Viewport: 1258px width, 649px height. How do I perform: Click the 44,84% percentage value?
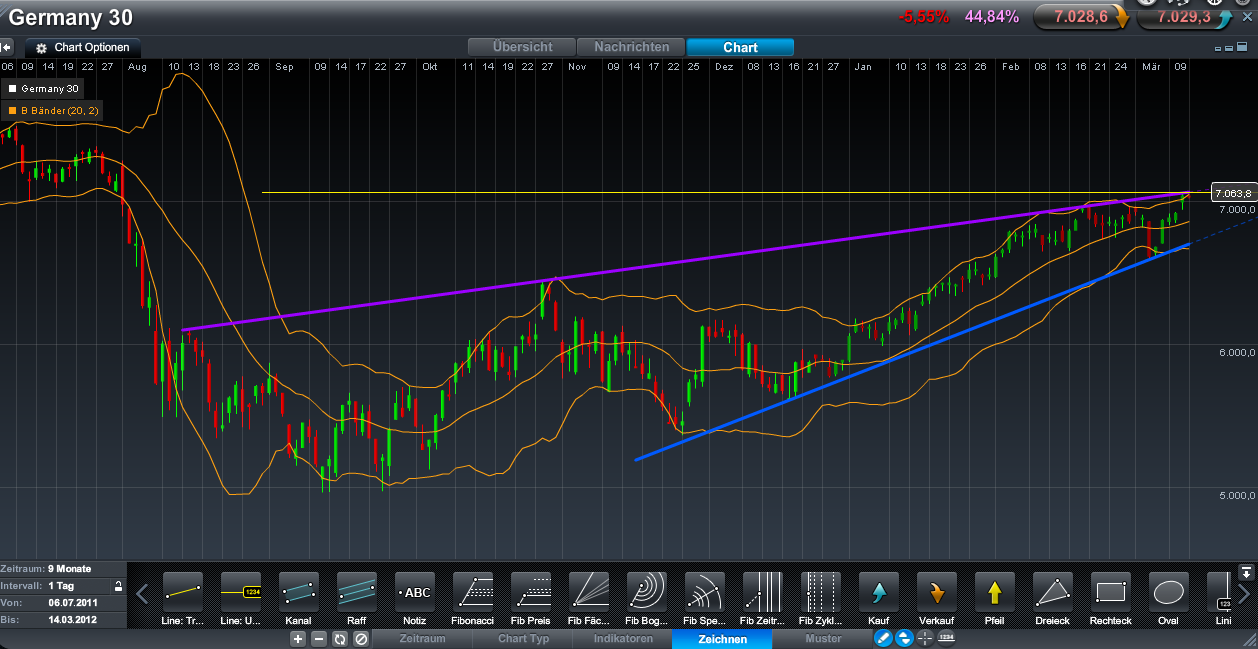(992, 17)
